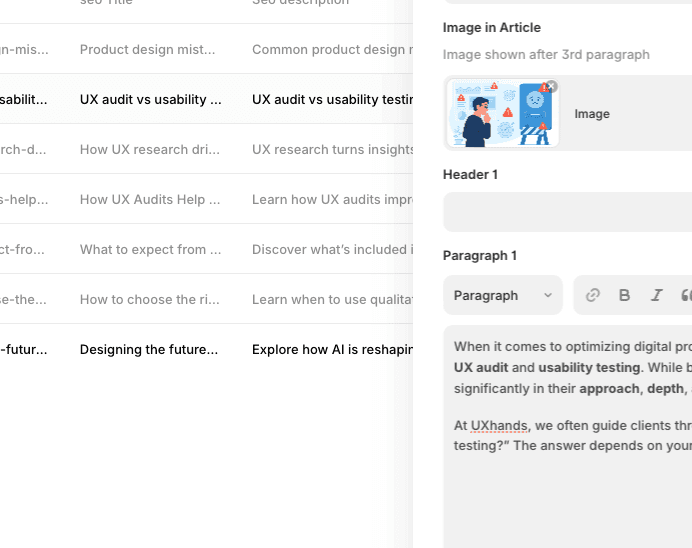
Task: Click the 'Image' label beside the thumbnail
Action: click(592, 114)
